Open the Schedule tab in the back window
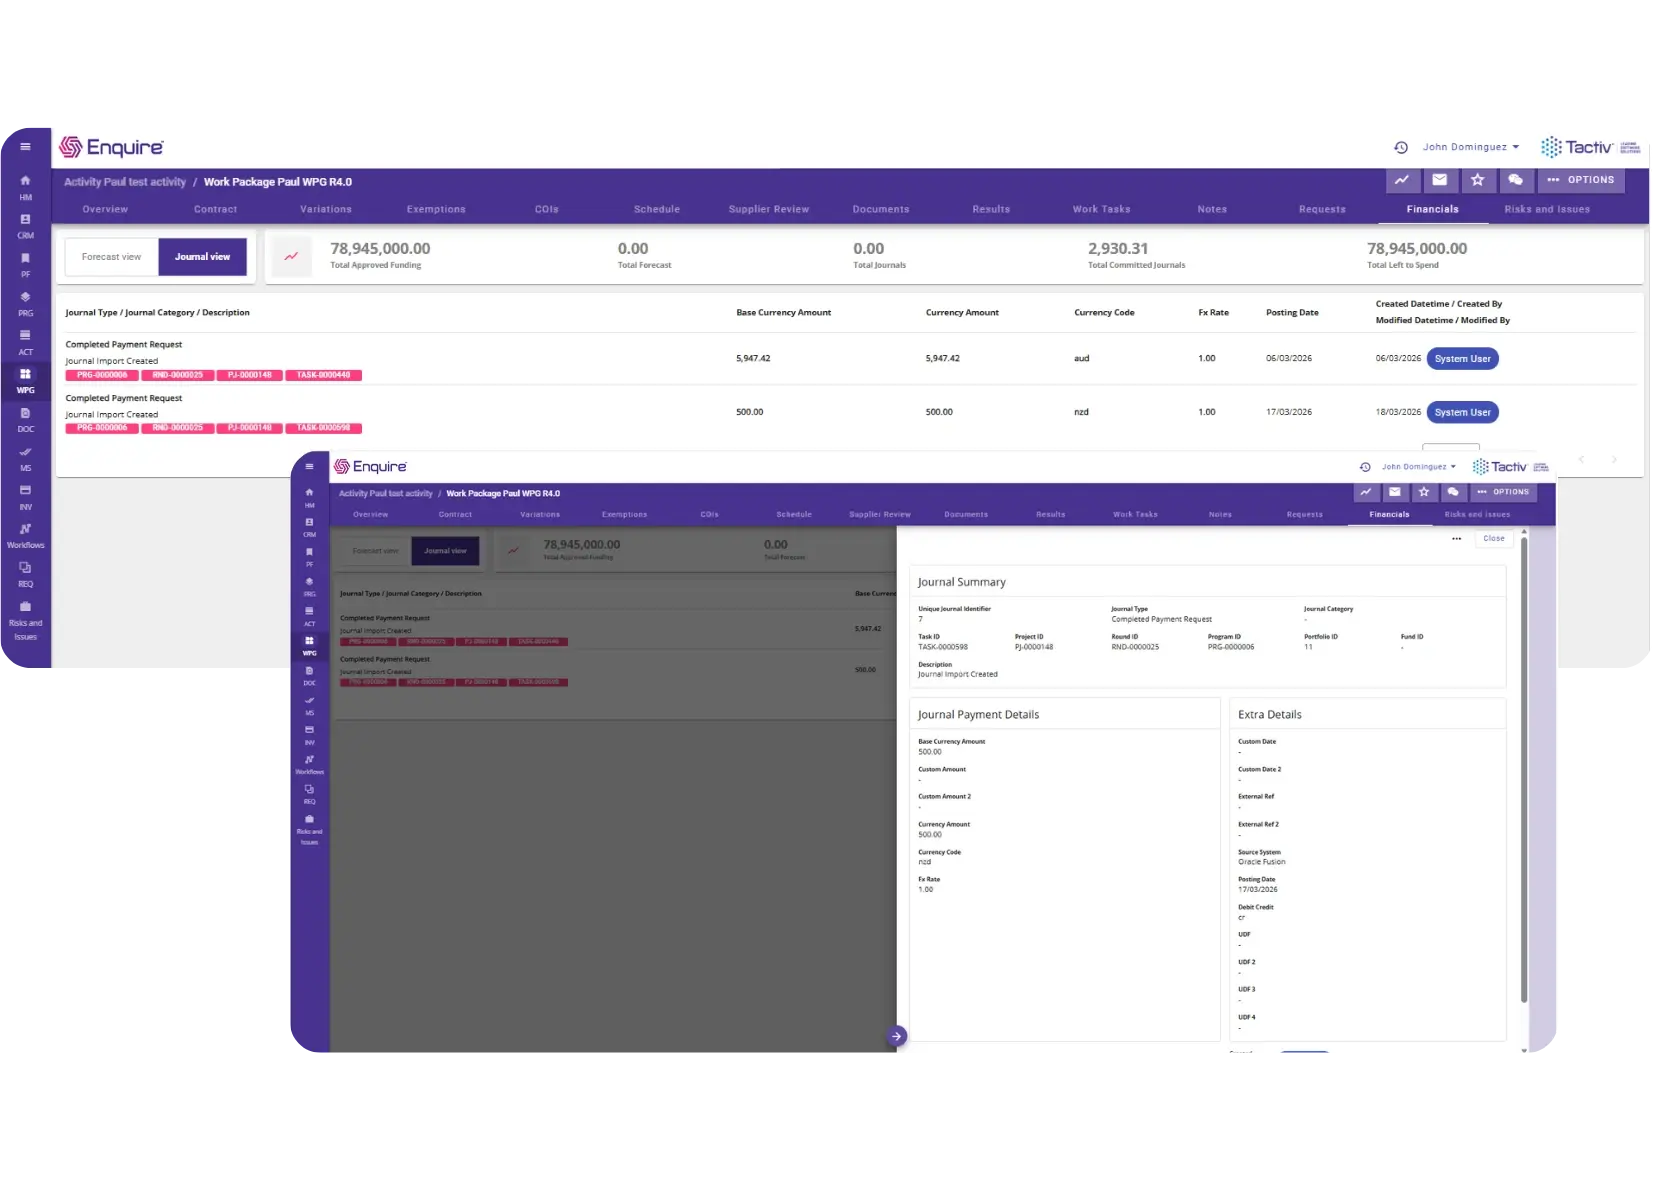The width and height of the screenshot is (1653, 1181). (x=657, y=210)
